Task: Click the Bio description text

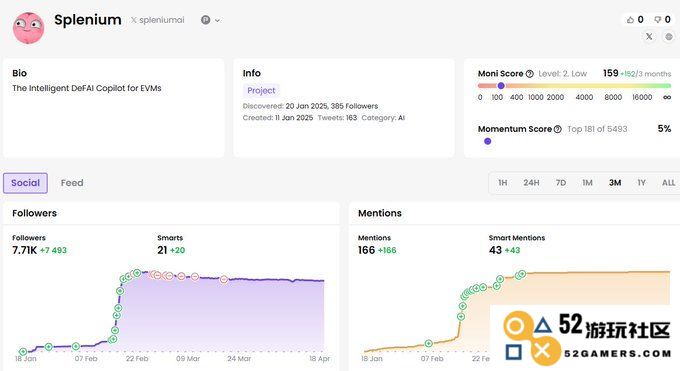Action: (x=87, y=88)
